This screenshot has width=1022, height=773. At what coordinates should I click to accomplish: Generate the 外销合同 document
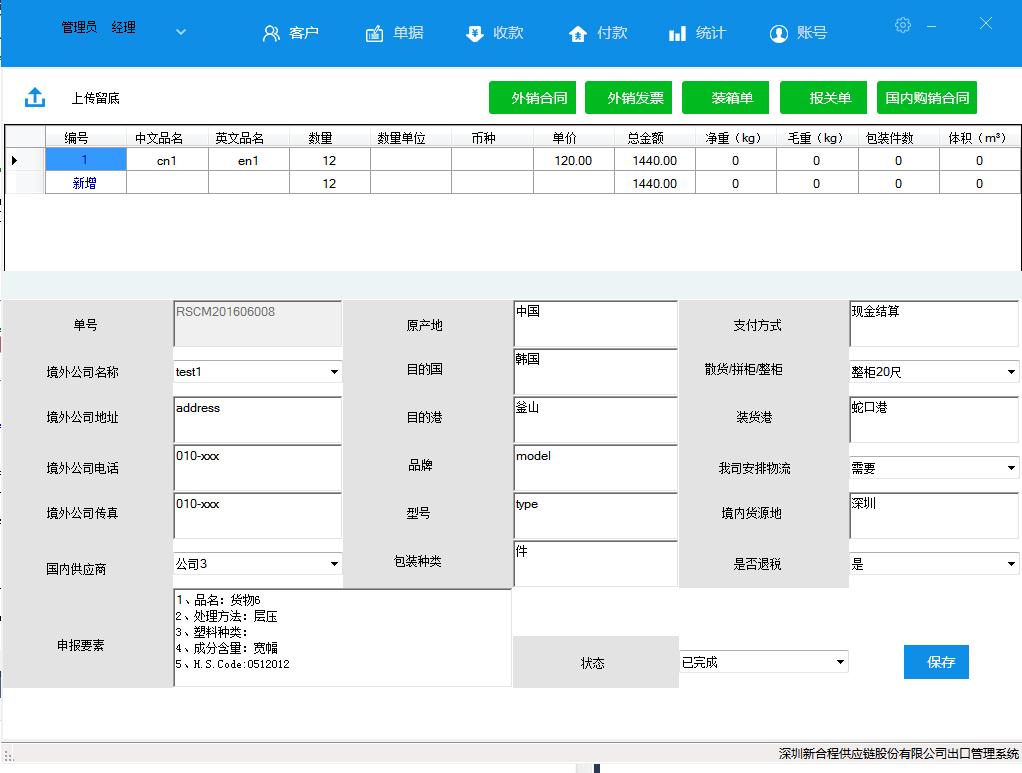tap(534, 98)
